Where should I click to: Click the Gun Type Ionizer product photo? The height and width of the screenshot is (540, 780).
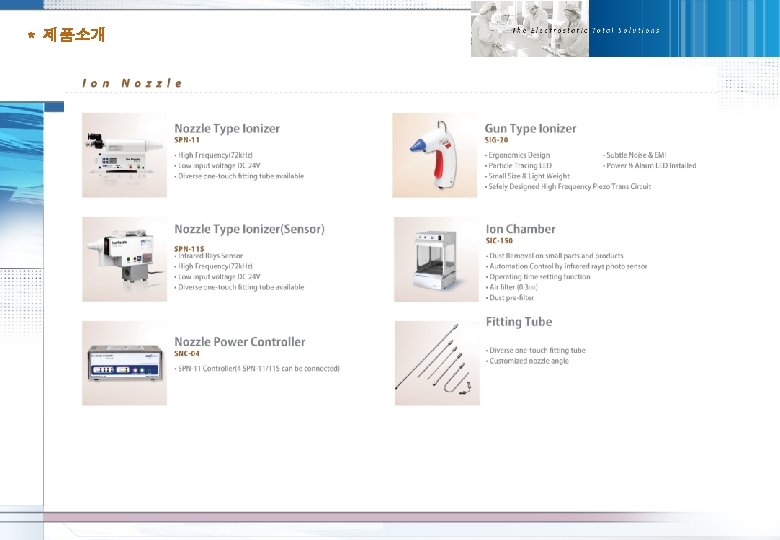(435, 155)
